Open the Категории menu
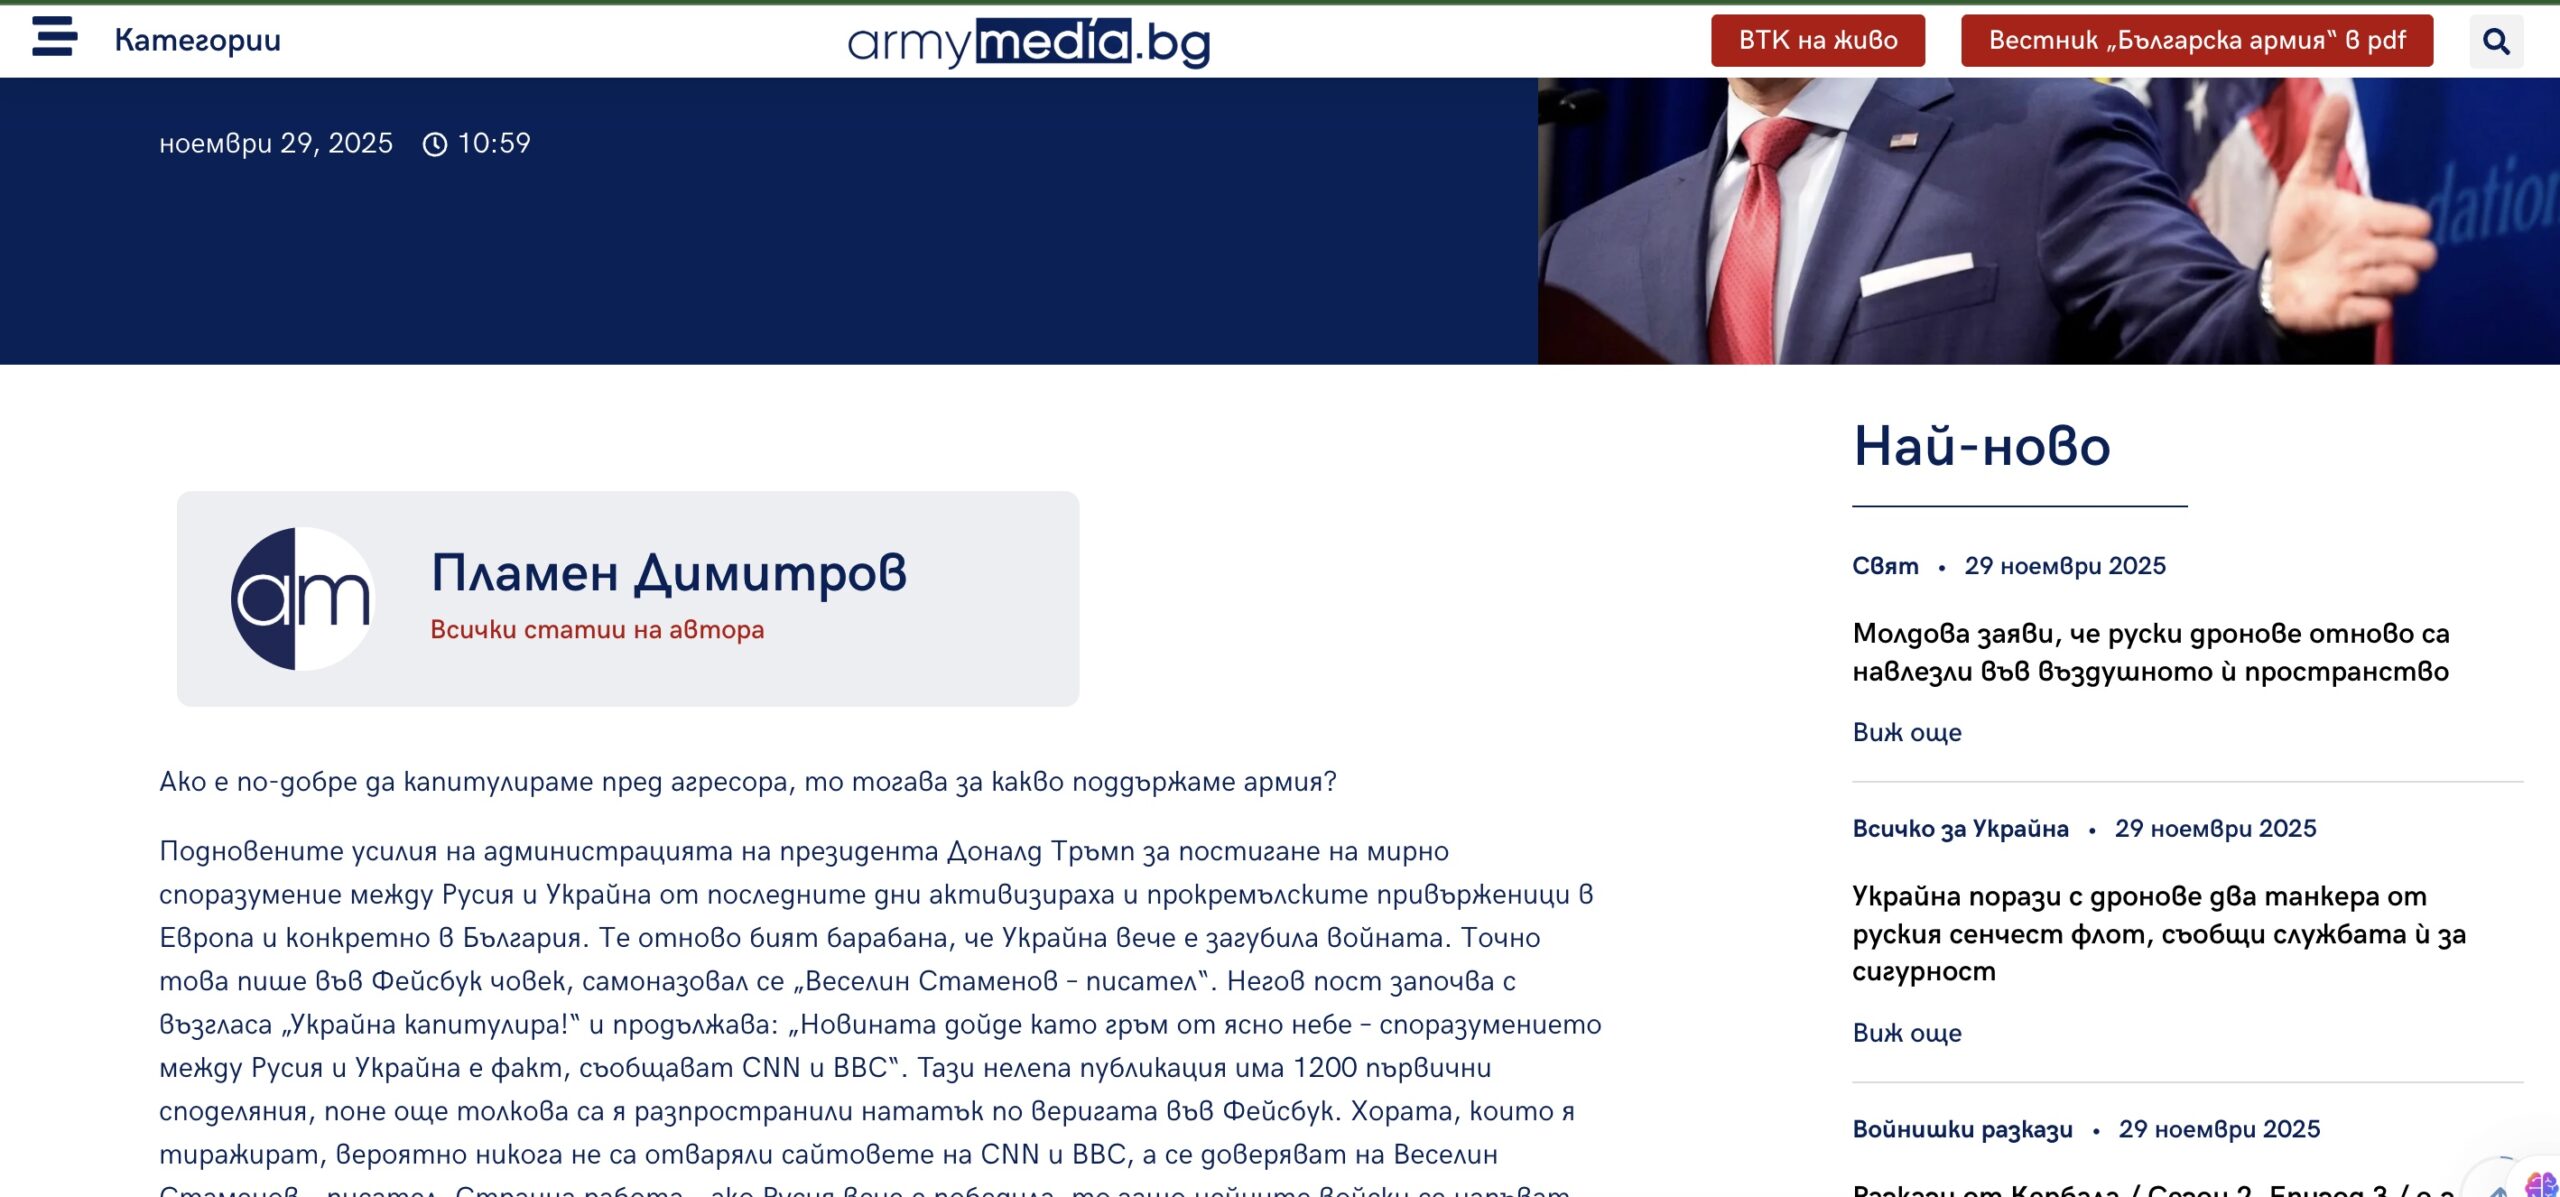Screen dimensions: 2560x1197 click(197, 40)
